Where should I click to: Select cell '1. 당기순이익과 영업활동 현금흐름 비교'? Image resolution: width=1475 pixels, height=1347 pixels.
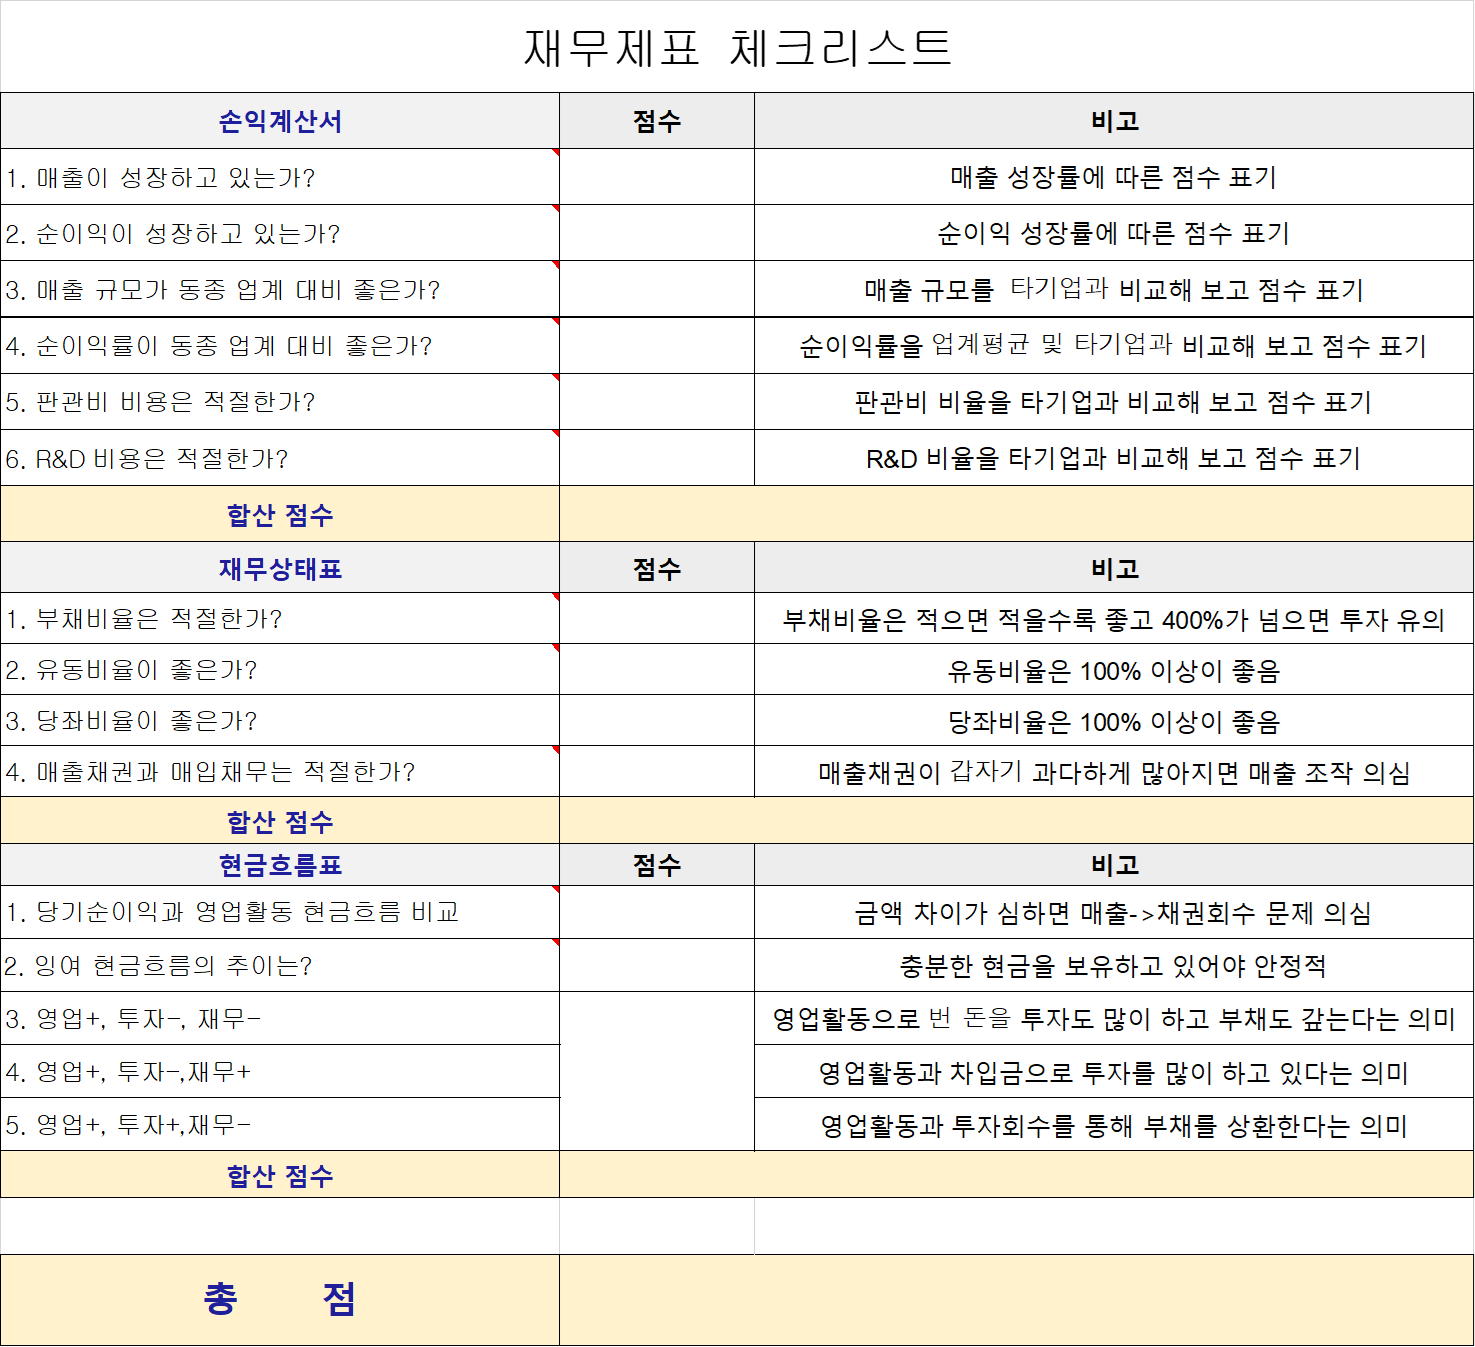pos(280,912)
